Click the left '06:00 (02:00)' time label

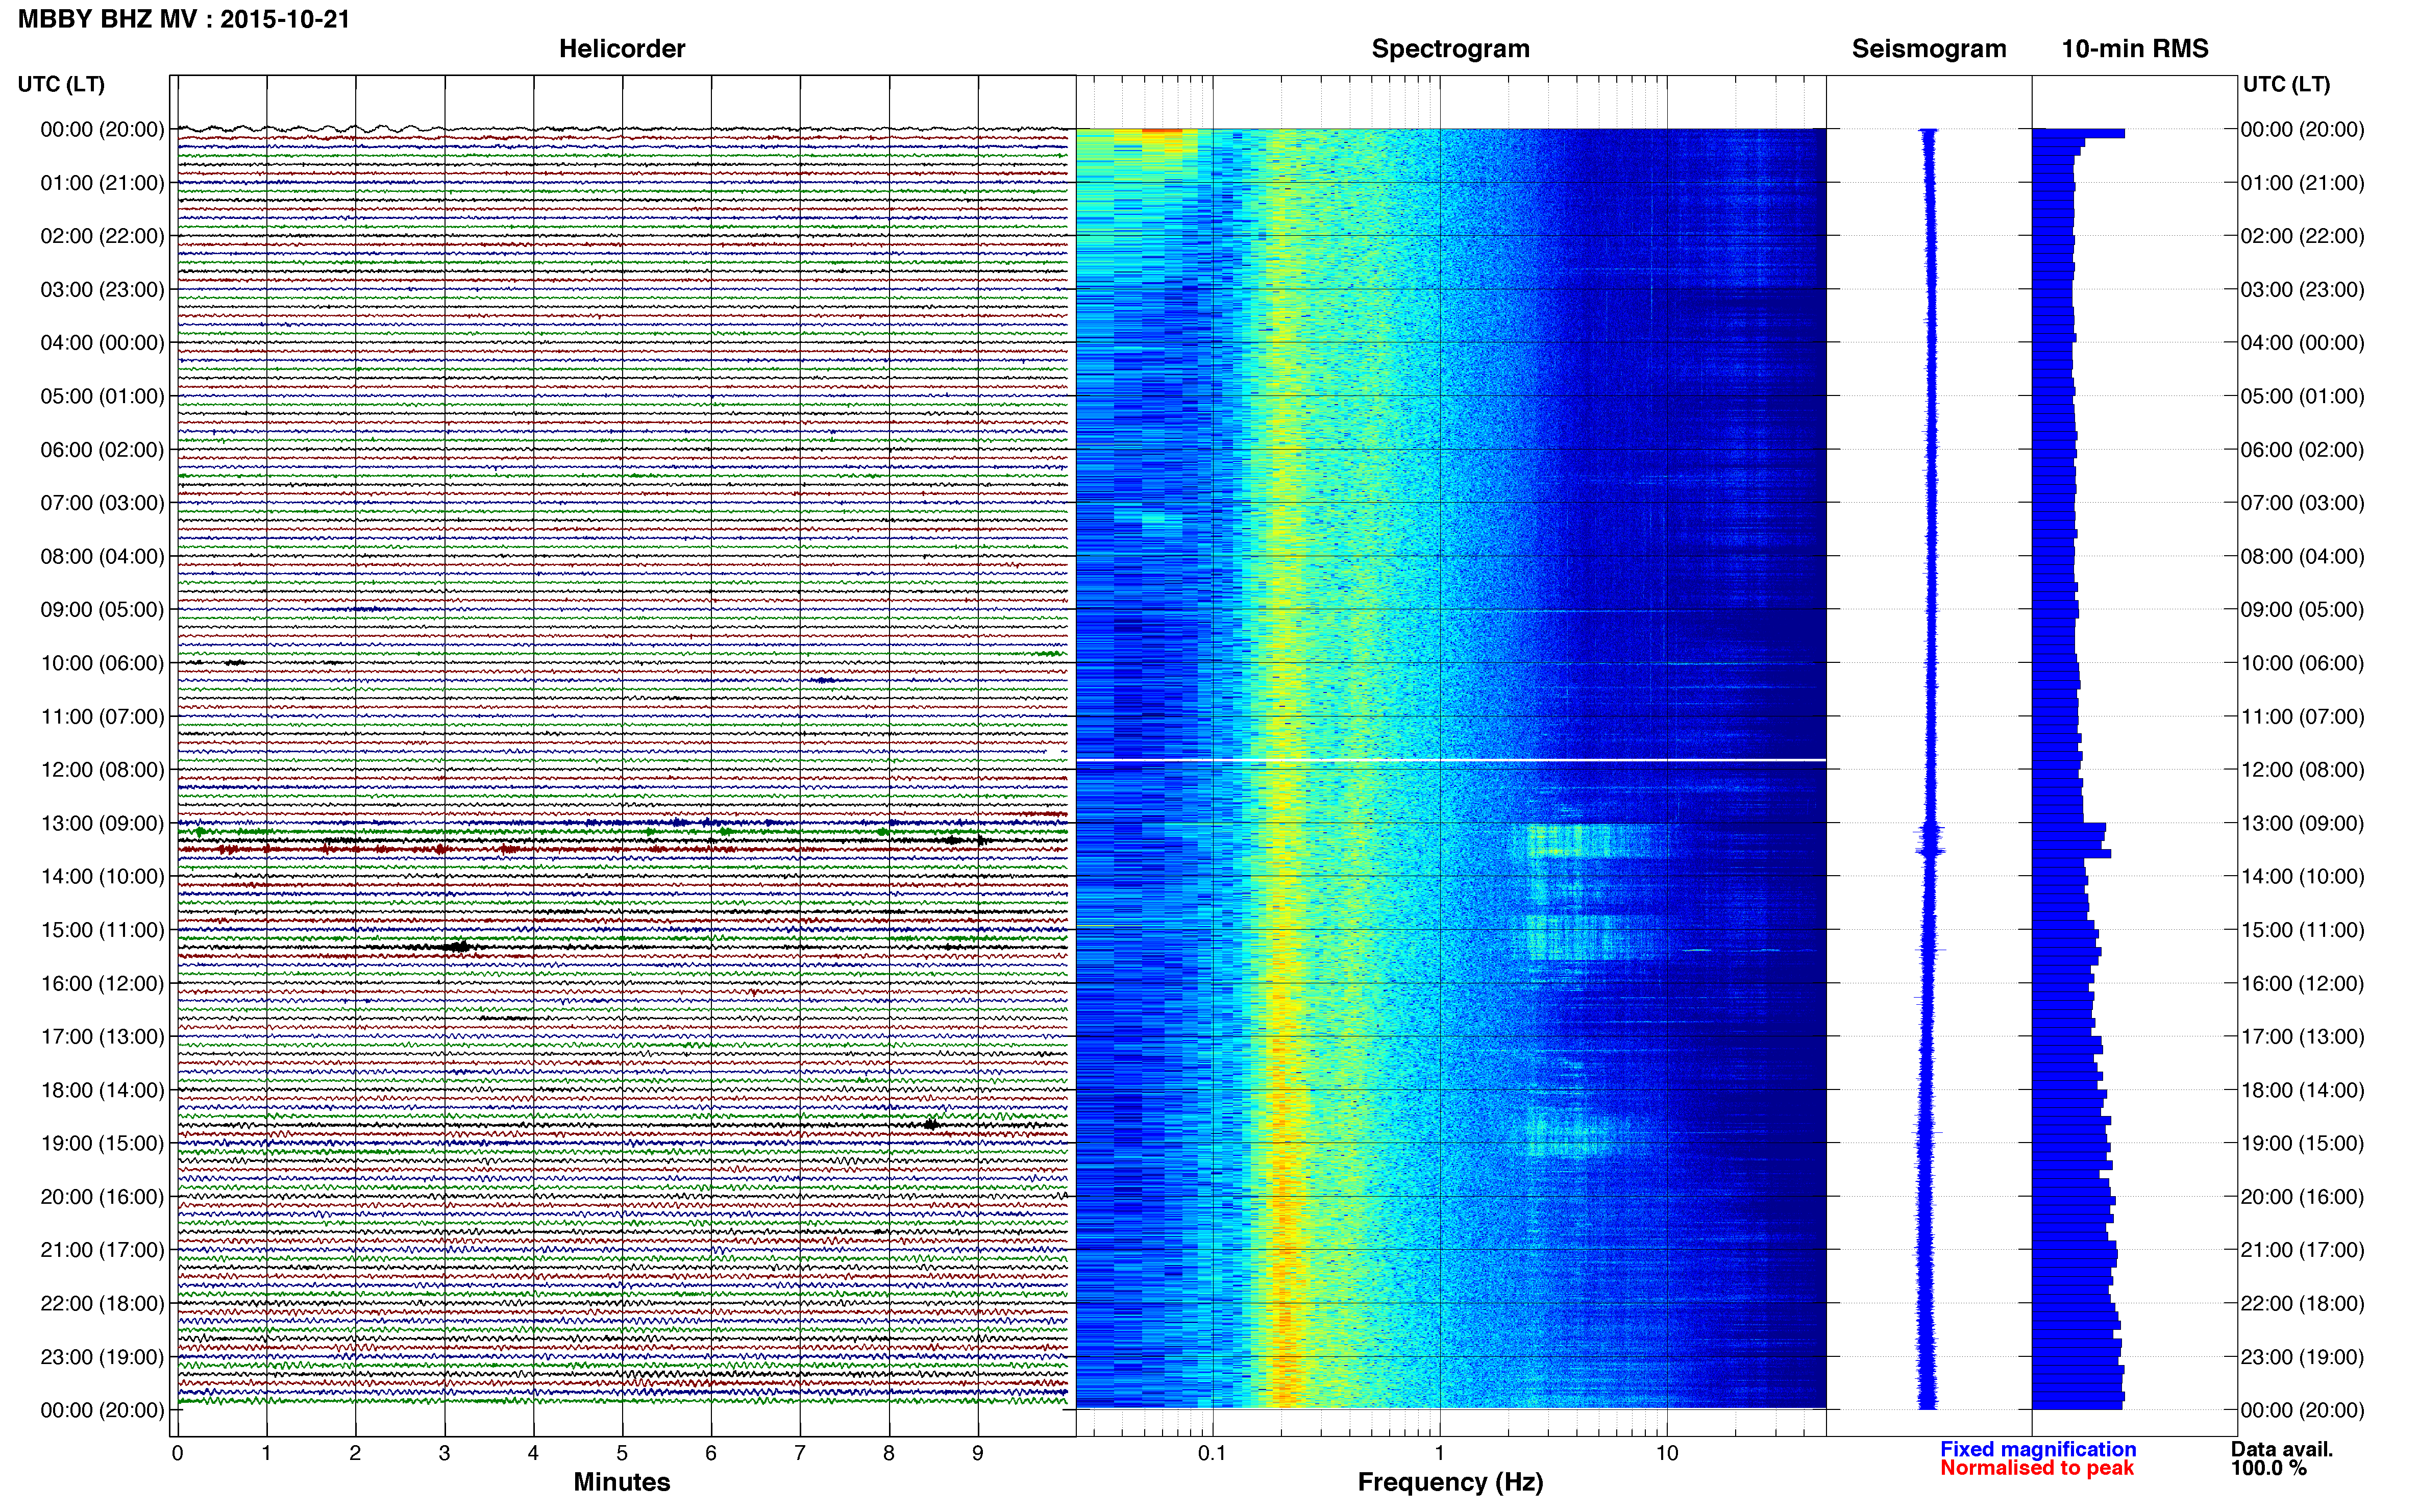coord(102,450)
